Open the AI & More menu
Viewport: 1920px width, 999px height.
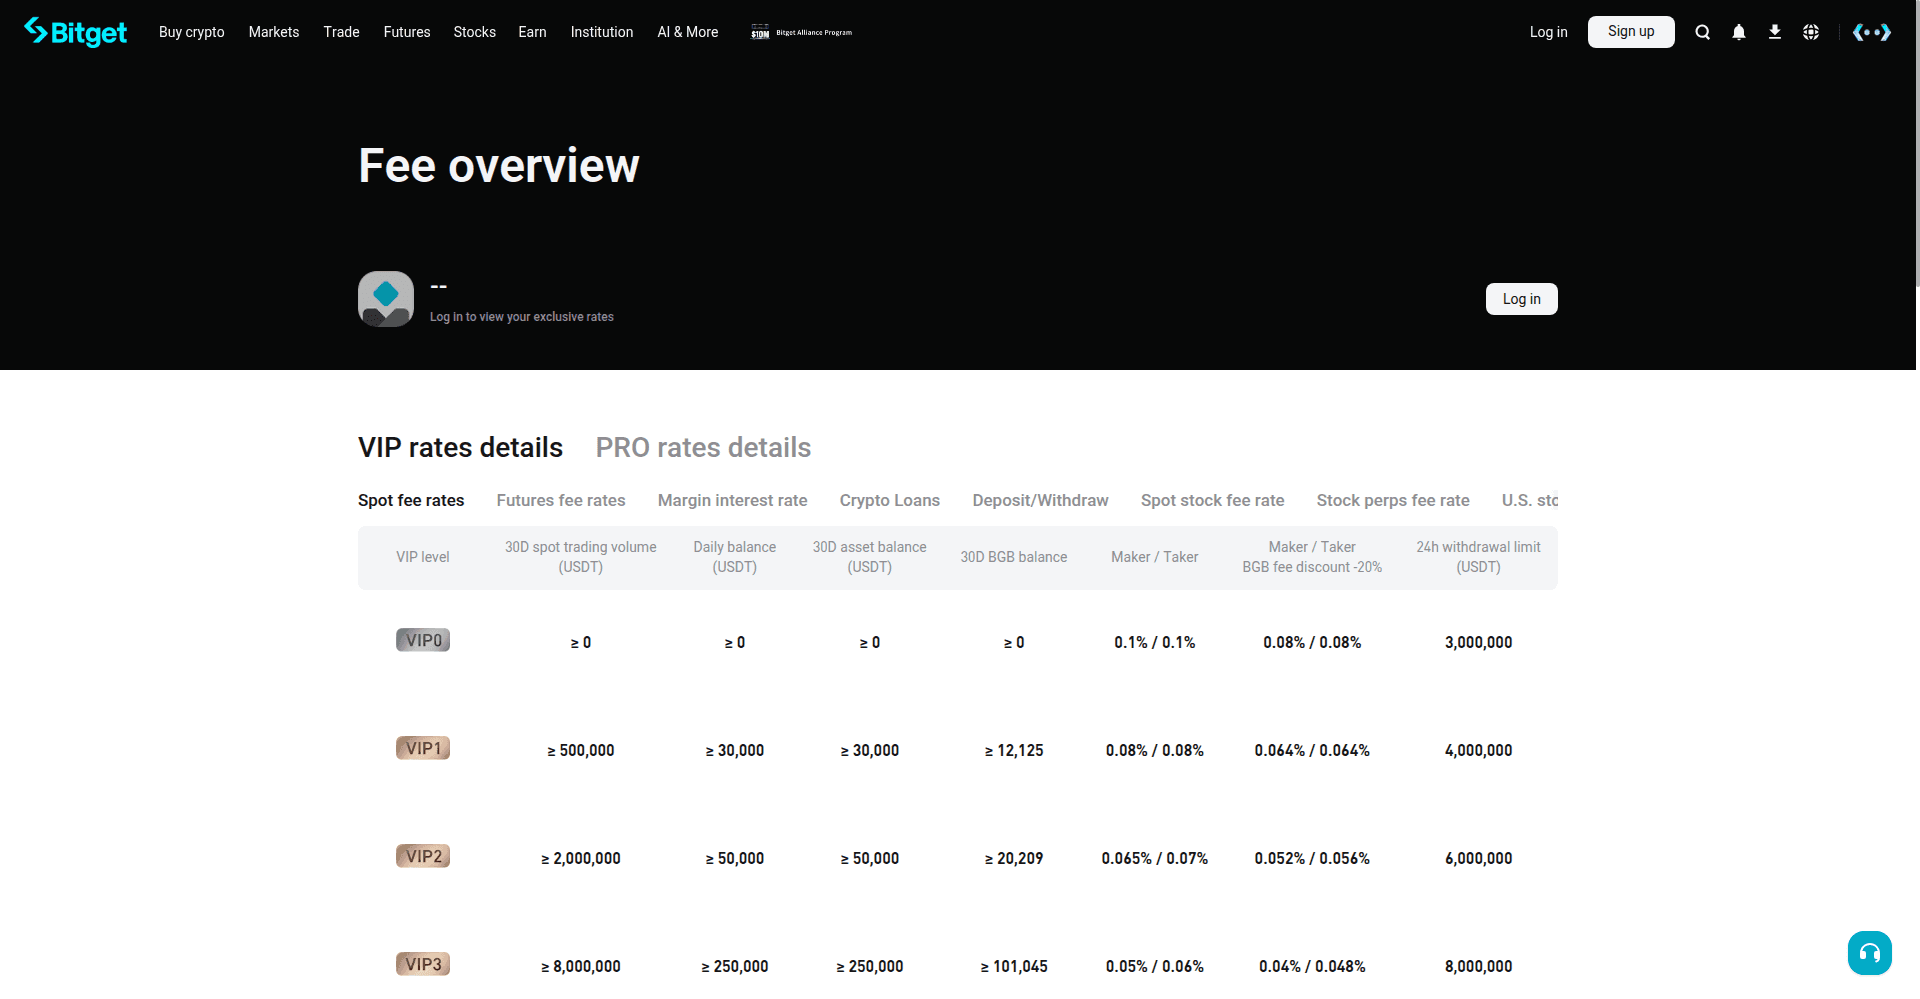point(688,32)
